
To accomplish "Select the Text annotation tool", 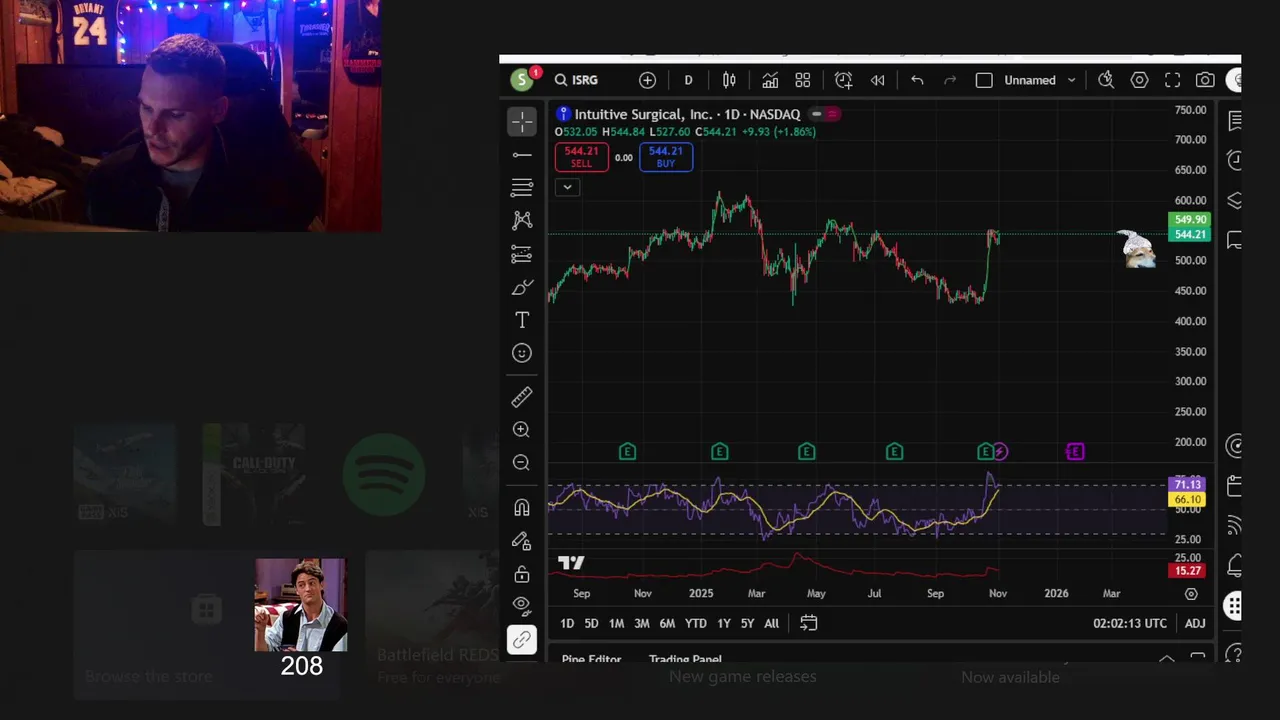I will point(521,320).
